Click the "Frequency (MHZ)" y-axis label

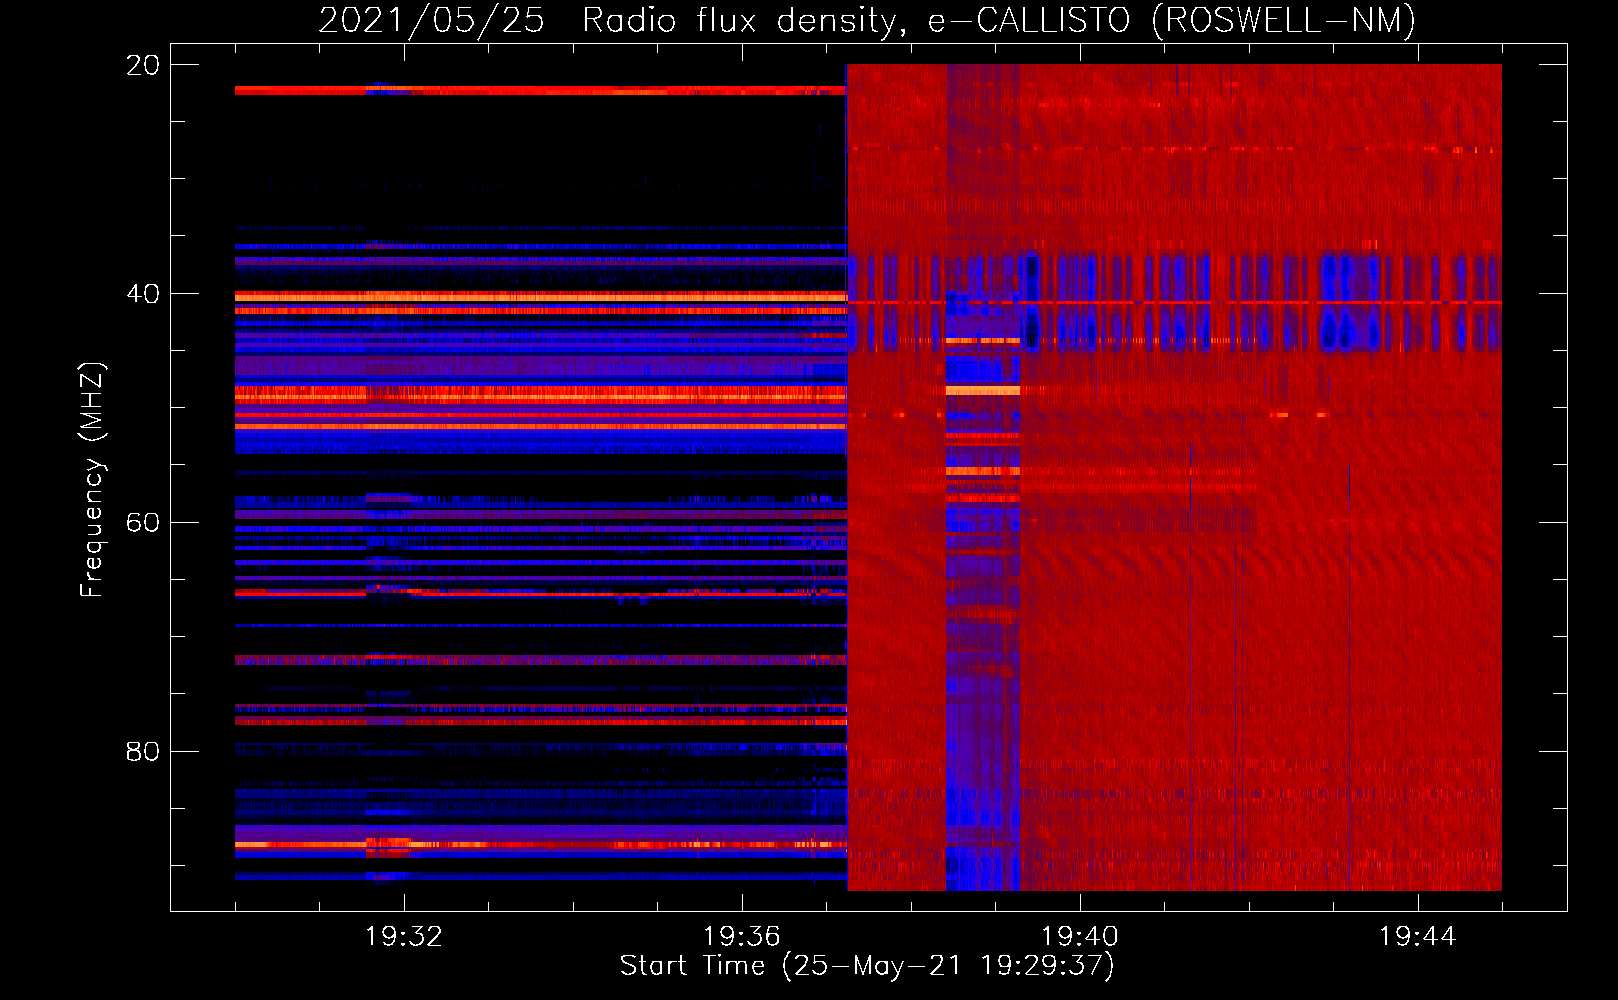(x=92, y=480)
